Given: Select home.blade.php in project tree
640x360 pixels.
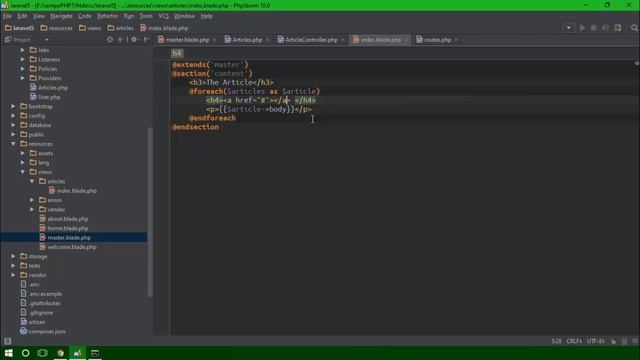Looking at the screenshot, I should click(x=64, y=229).
